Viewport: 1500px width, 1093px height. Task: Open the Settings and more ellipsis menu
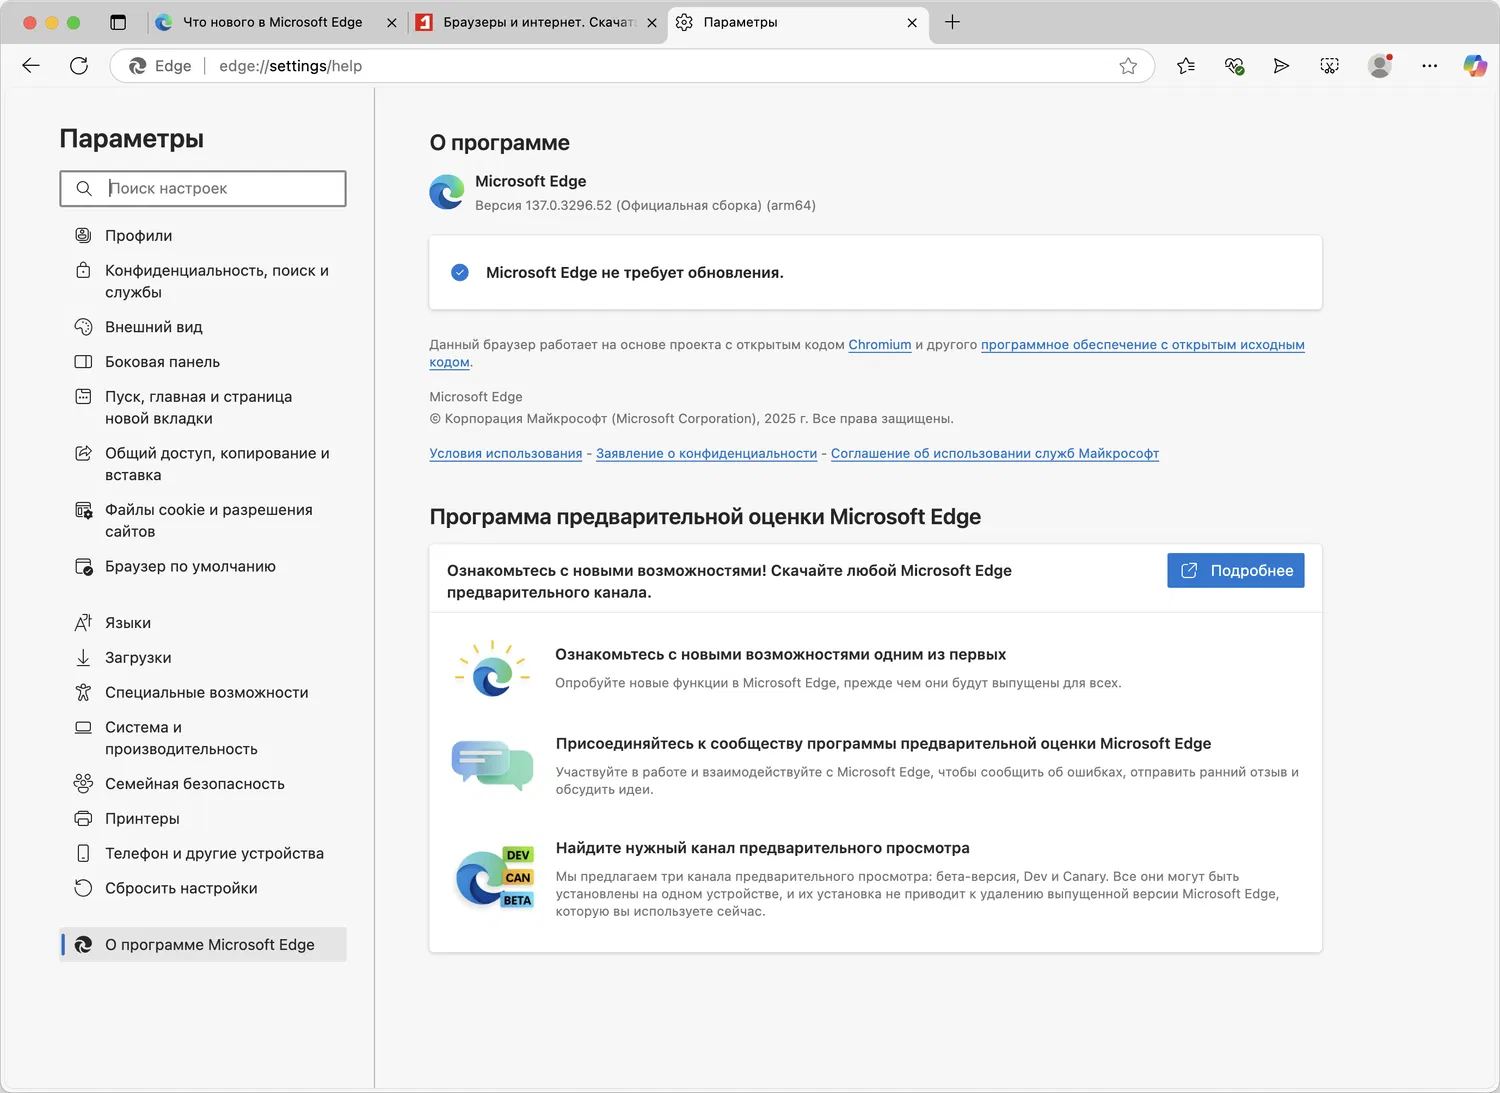click(x=1429, y=66)
